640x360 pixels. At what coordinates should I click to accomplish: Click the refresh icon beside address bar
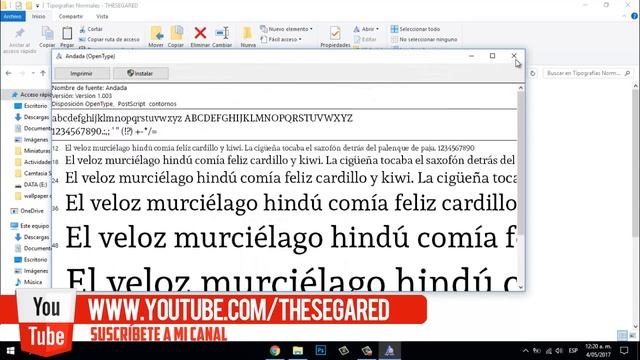(533, 73)
